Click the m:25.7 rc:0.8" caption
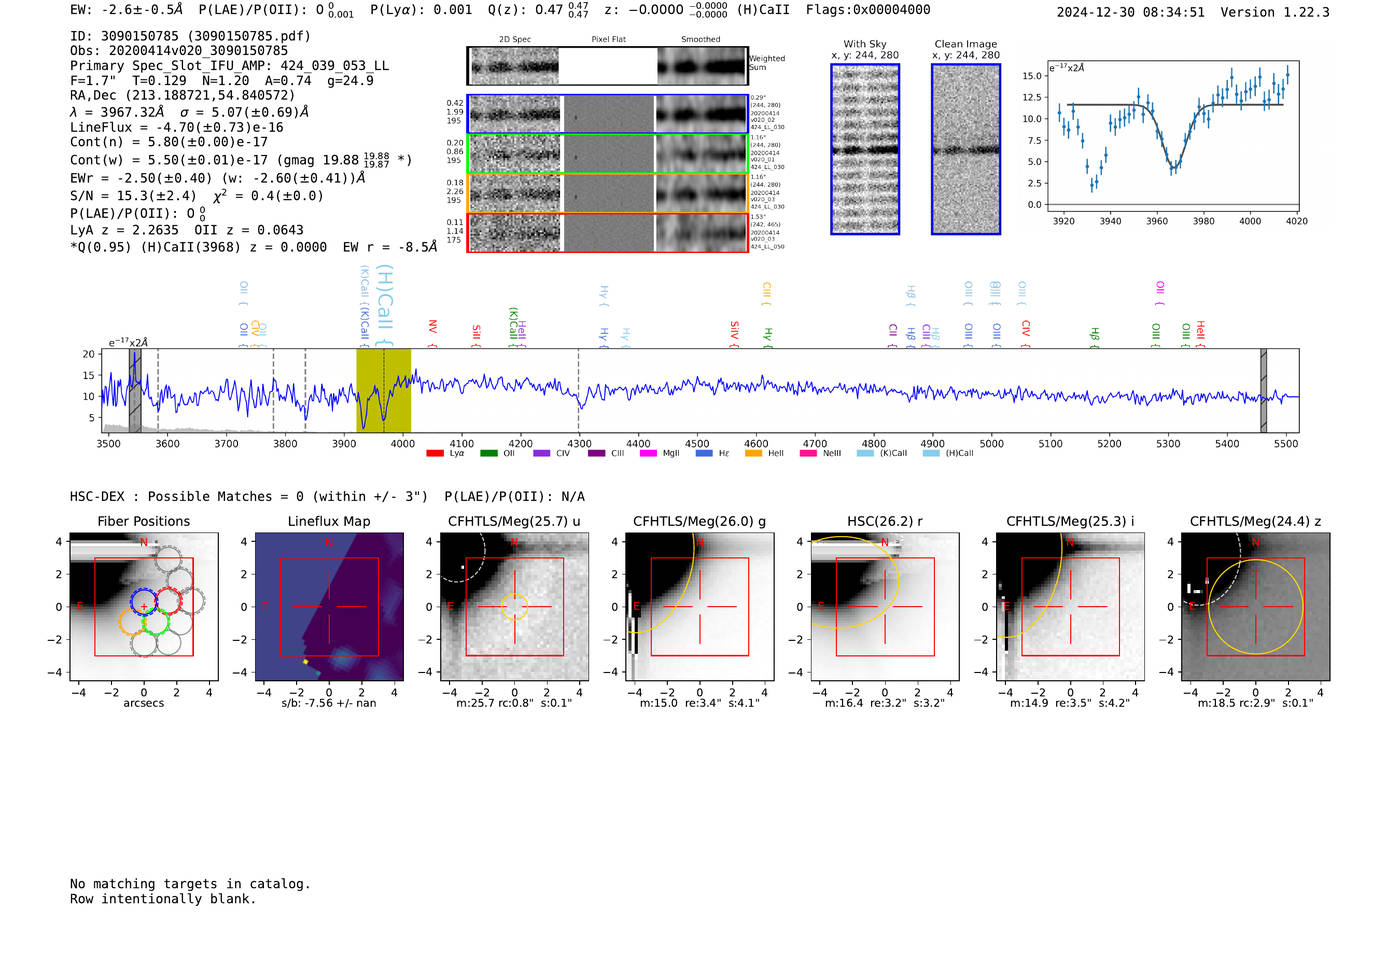 (x=514, y=703)
